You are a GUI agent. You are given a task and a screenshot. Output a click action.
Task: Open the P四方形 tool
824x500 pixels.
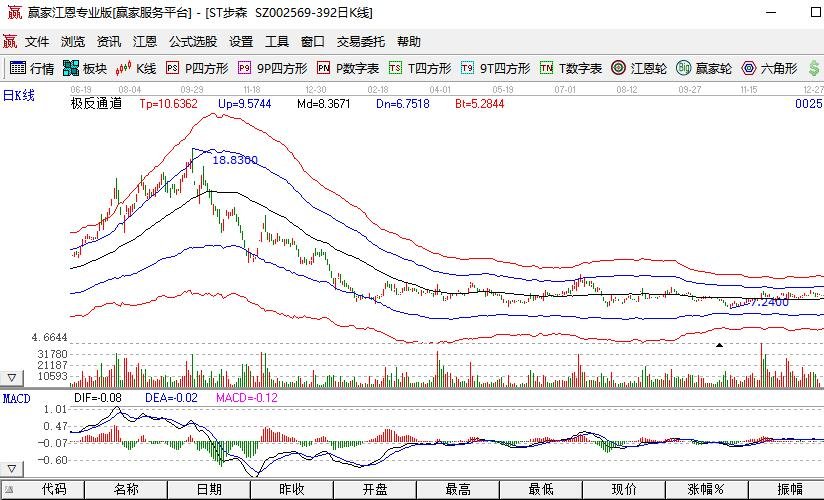(197, 68)
